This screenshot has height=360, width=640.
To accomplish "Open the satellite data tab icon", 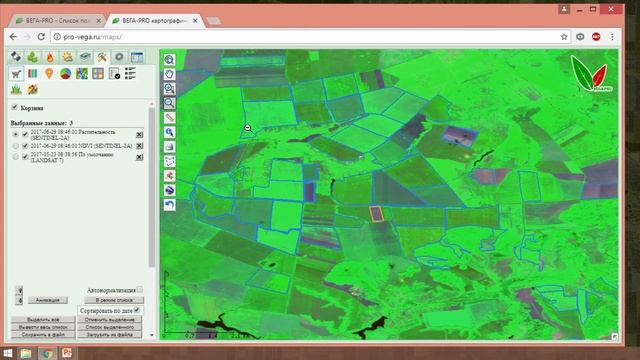I will [x=16, y=57].
